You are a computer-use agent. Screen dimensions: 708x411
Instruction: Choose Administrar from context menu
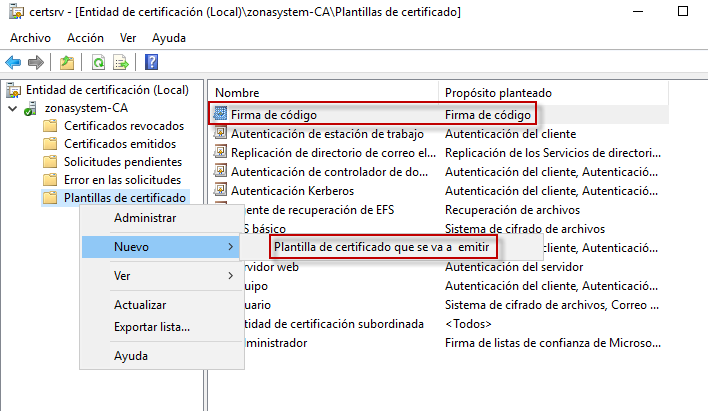[145, 218]
